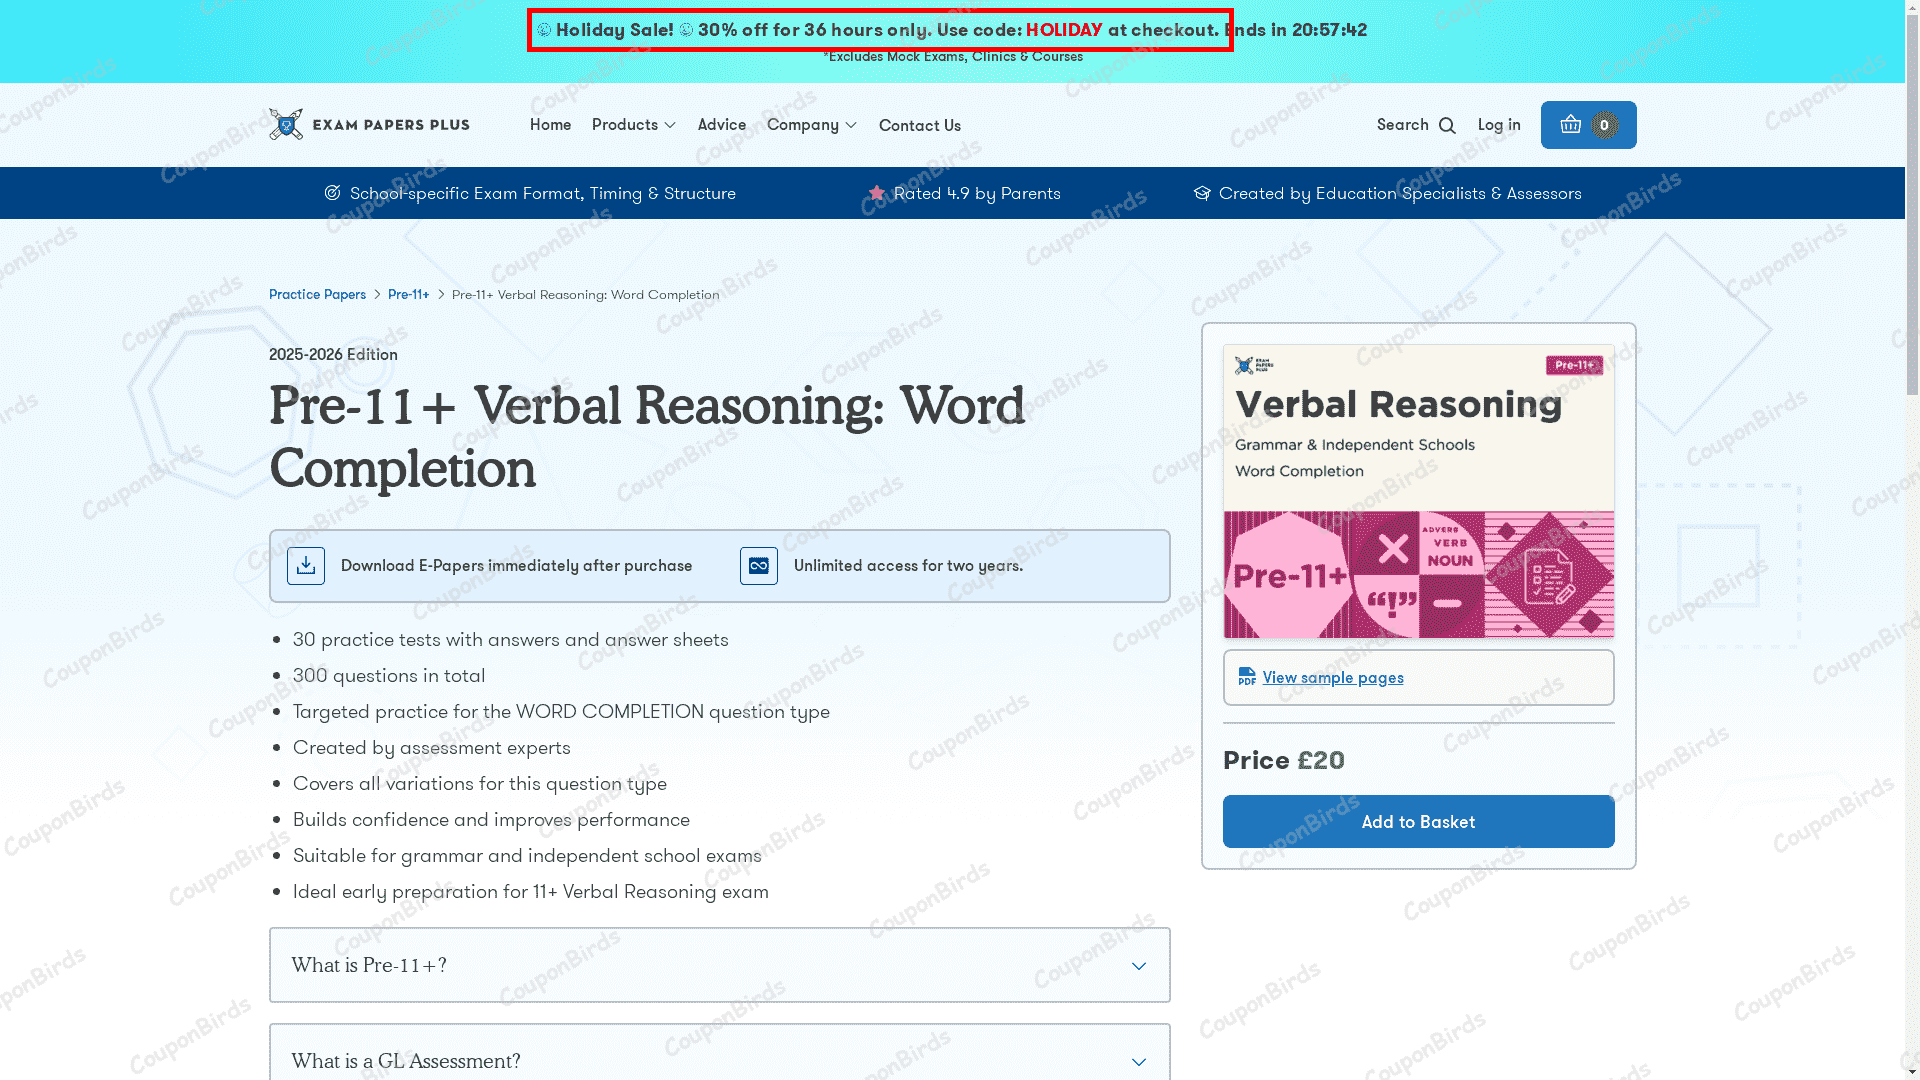Expand the What is Pre-11+? section
Screen dimensions: 1920x1080
[x=719, y=965]
